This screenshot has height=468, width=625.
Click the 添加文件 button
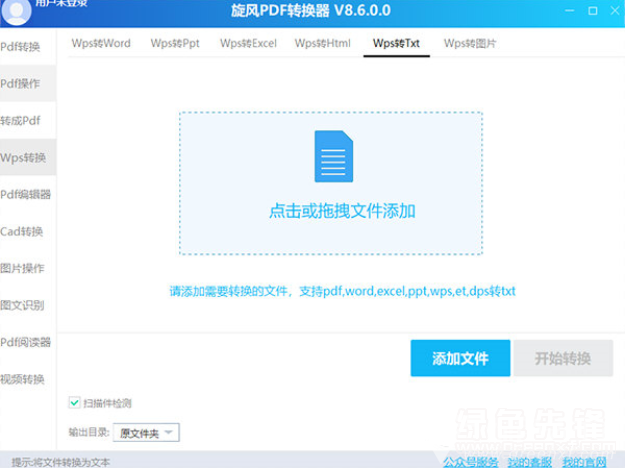460,358
